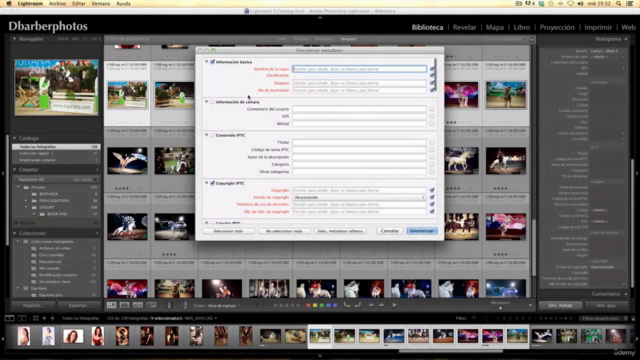Switch to grid view in toolbar
Screen dimensions: 640x360
111,305
